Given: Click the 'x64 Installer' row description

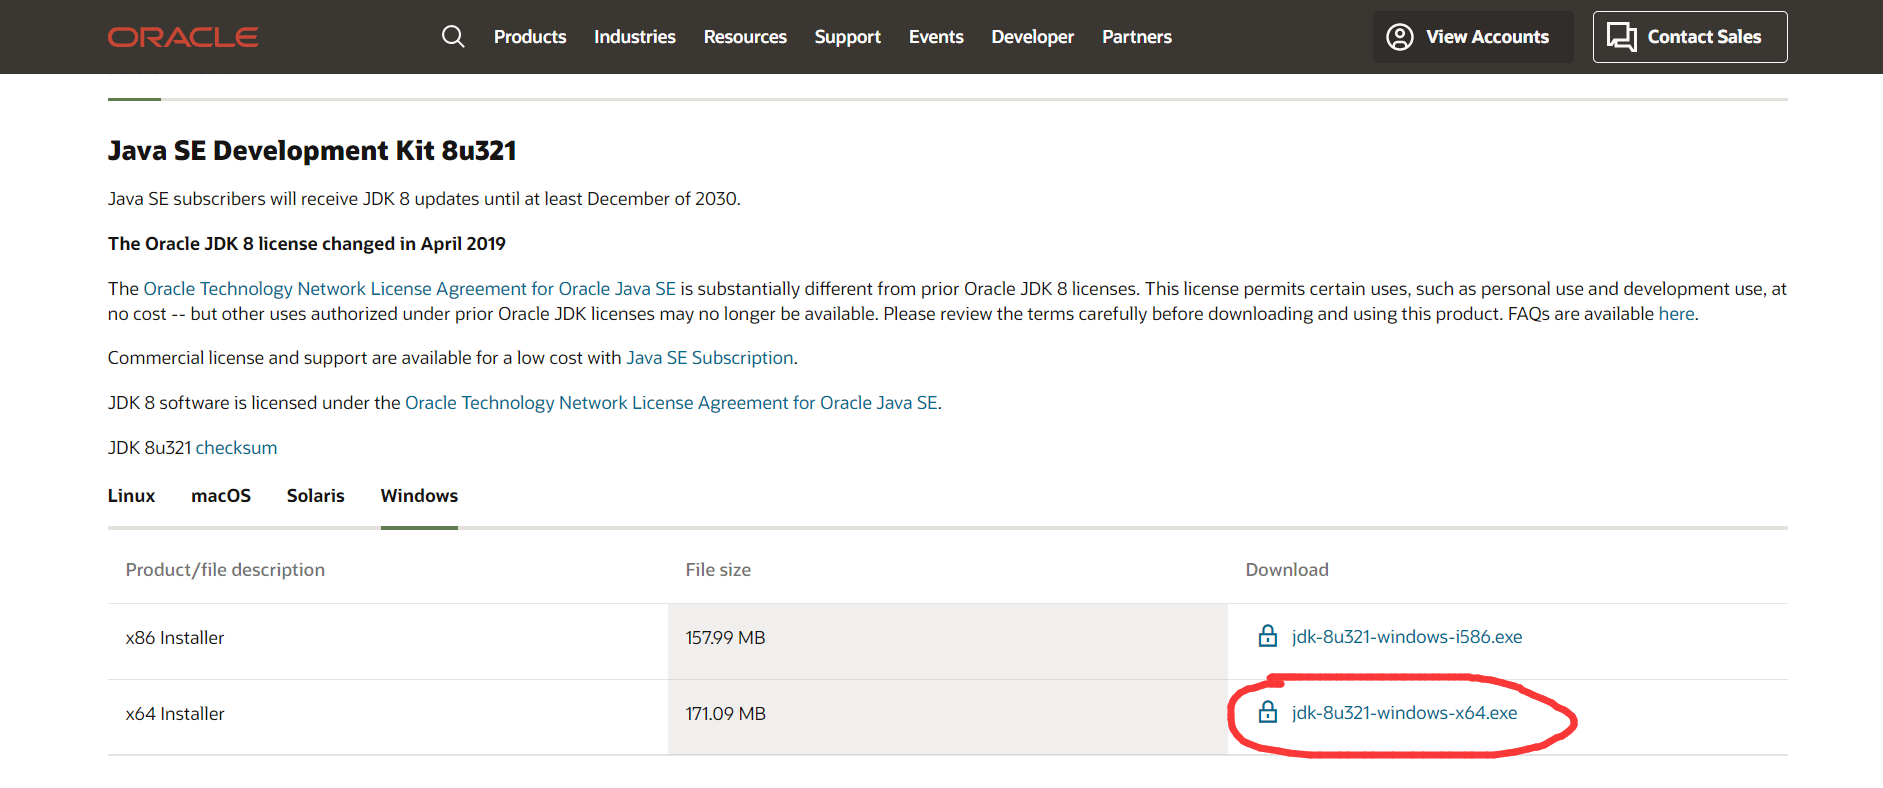Looking at the screenshot, I should (x=175, y=714).
